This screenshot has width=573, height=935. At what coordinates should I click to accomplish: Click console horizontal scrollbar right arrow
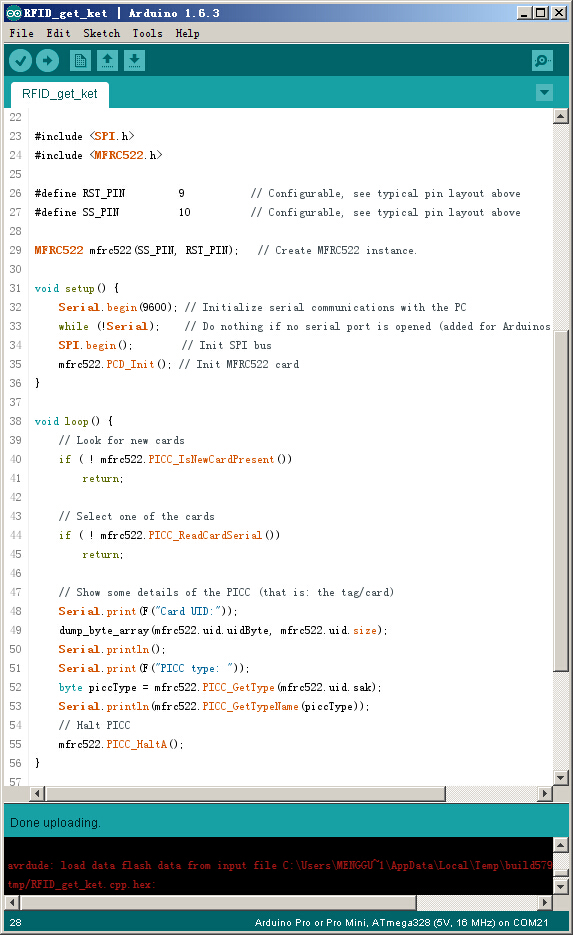544,902
